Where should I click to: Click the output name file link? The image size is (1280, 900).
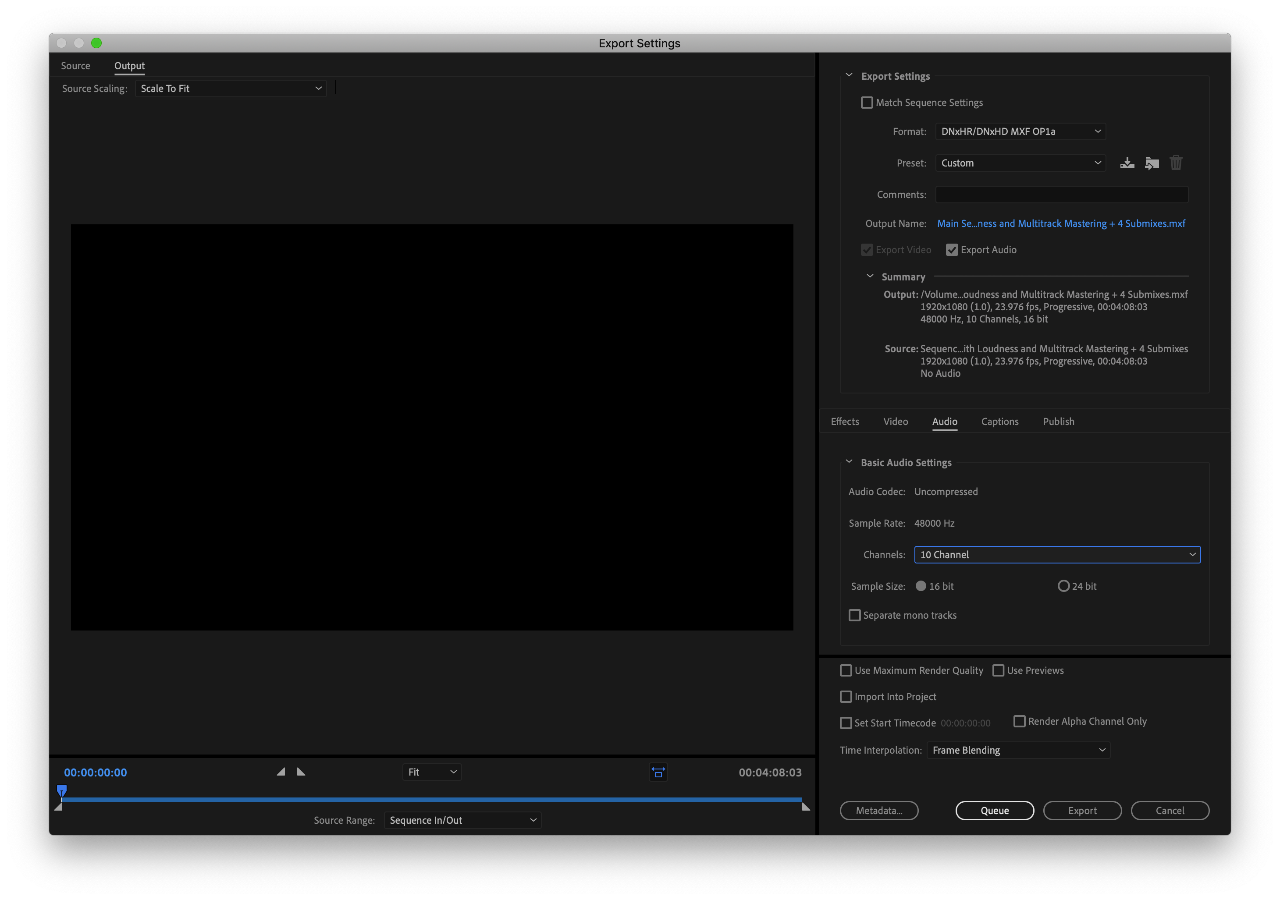click(1061, 224)
